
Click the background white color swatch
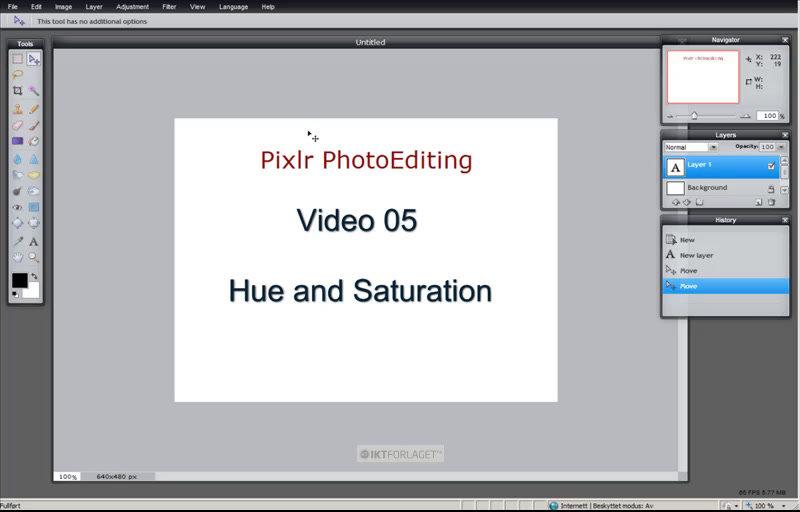coord(33,291)
